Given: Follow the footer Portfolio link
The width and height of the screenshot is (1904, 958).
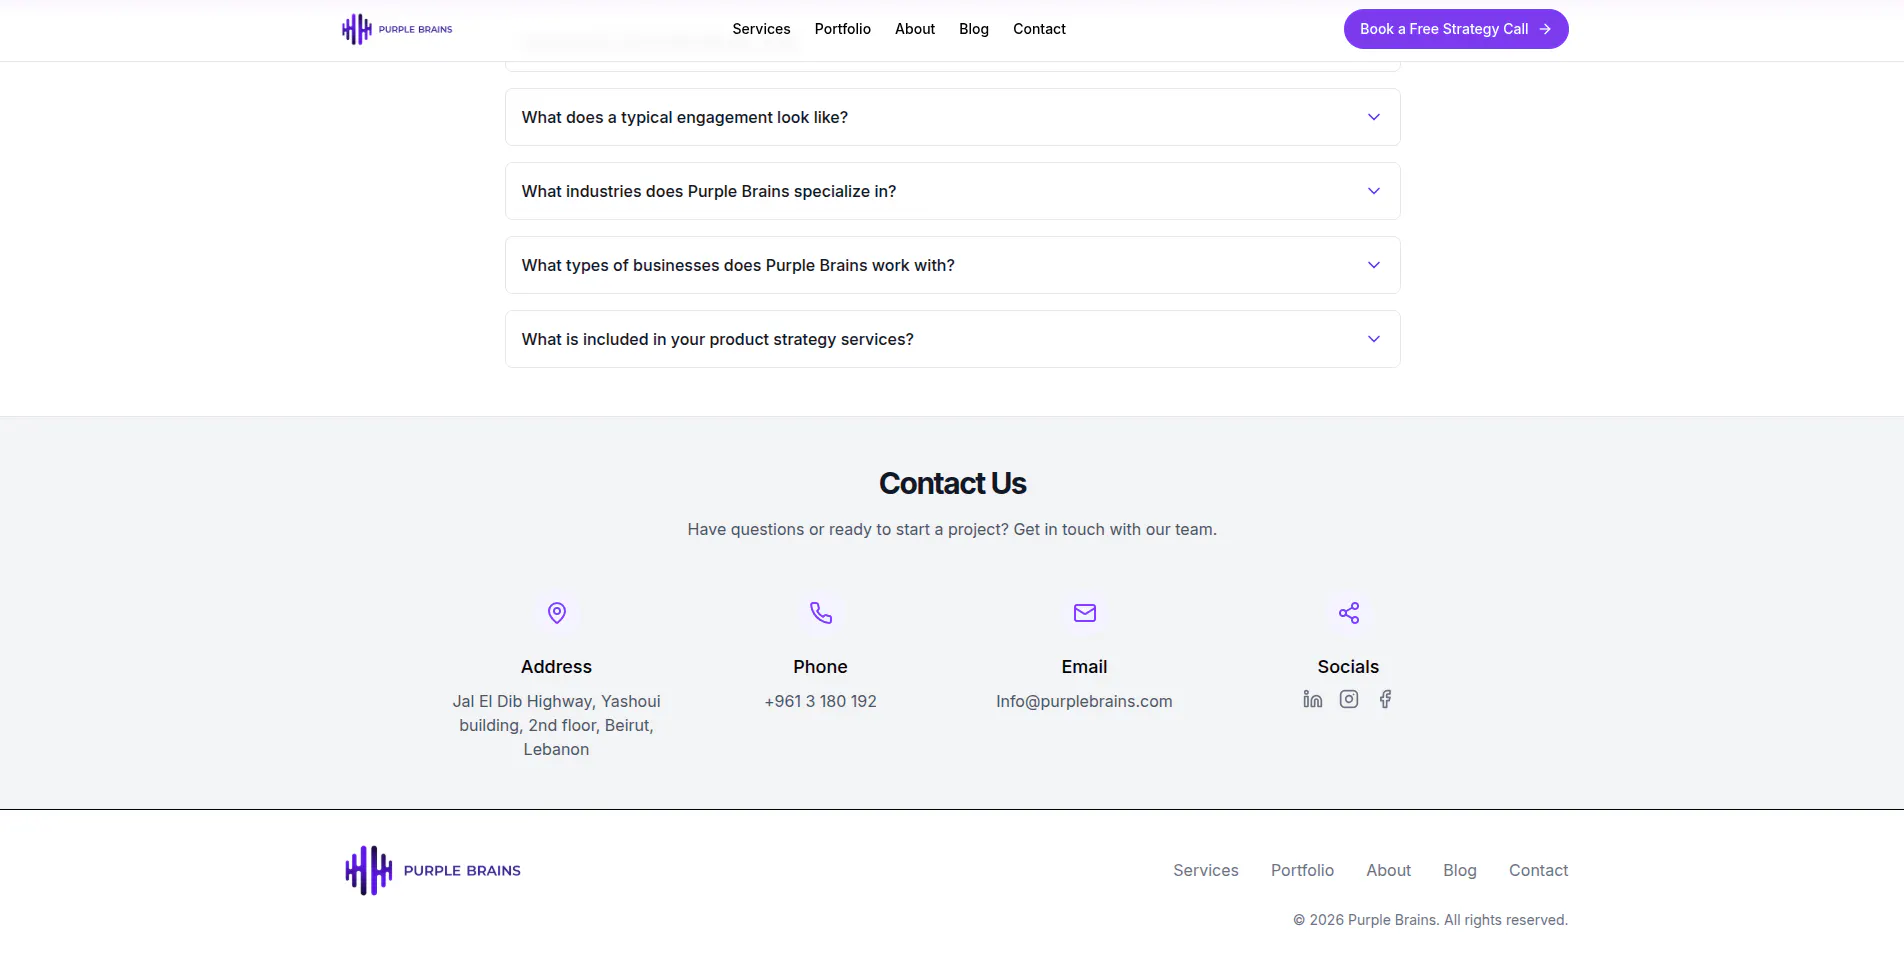Looking at the screenshot, I should [1302, 870].
